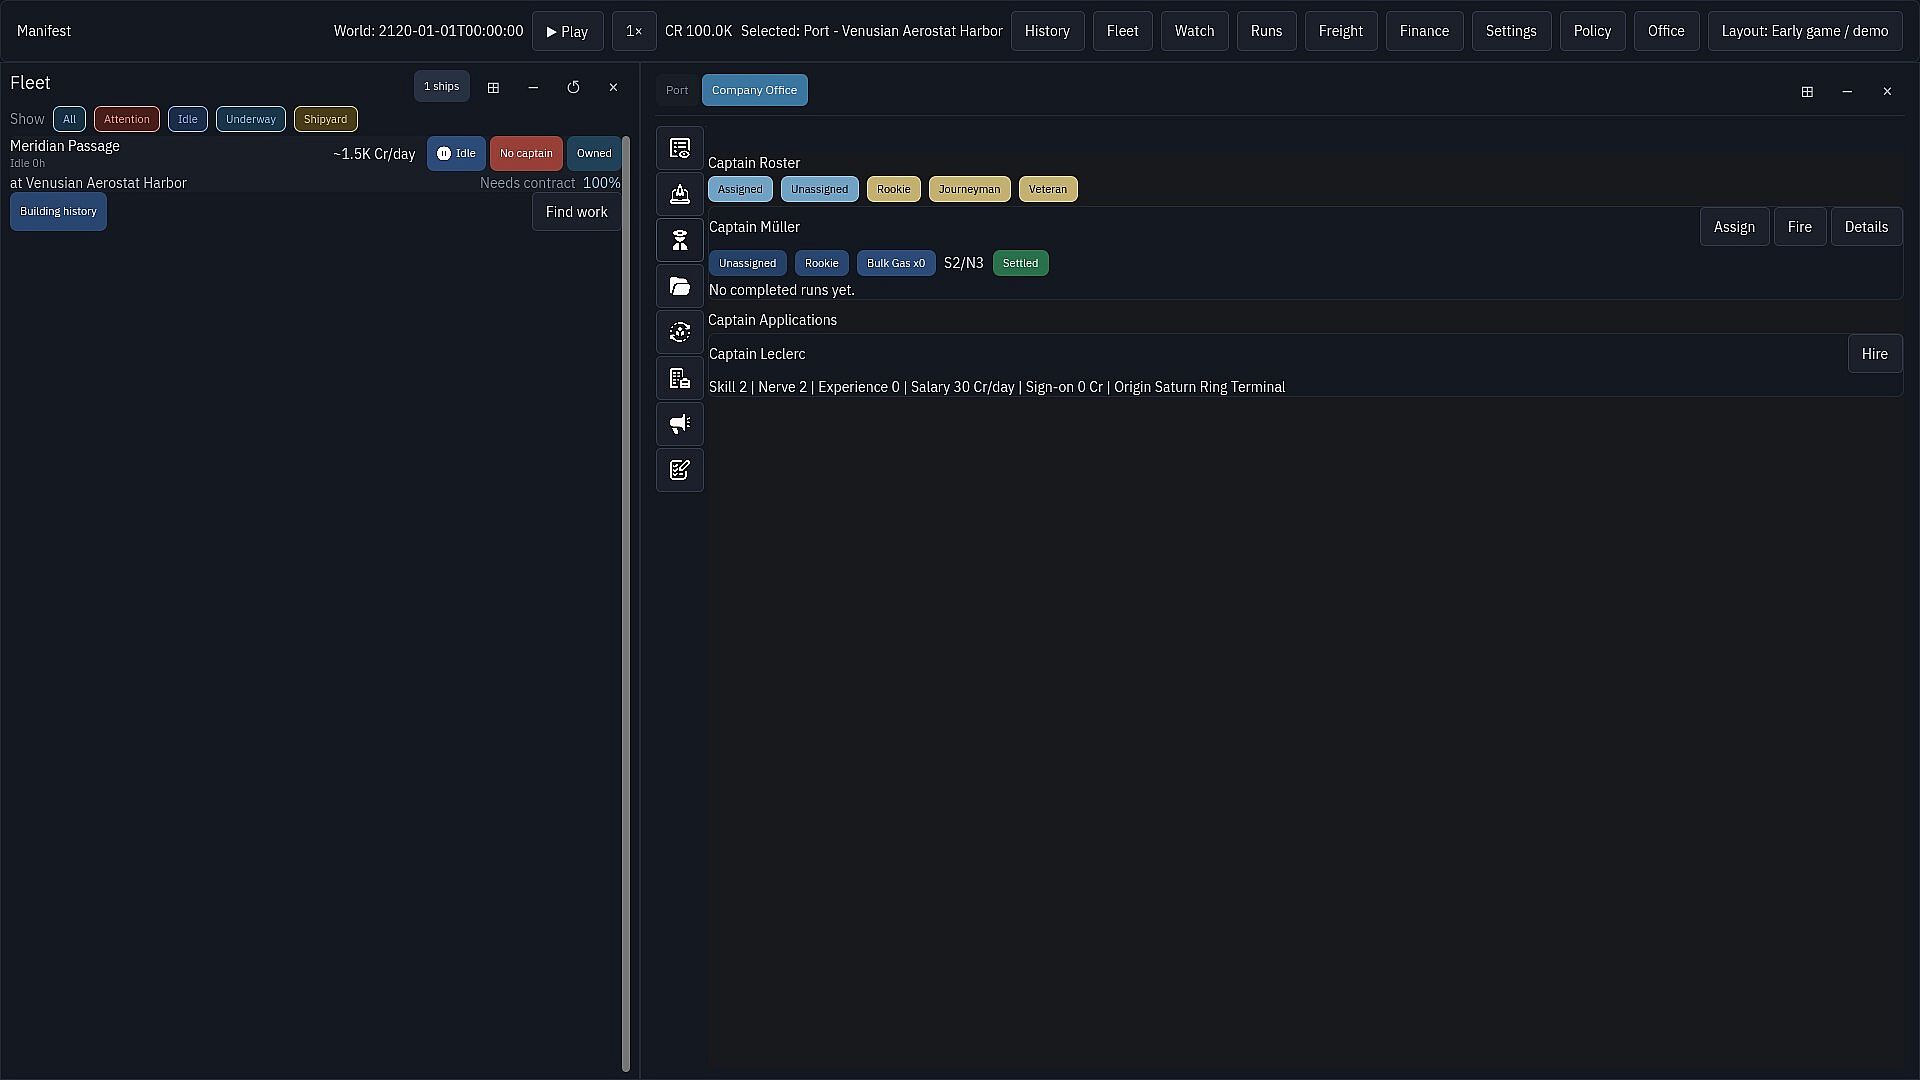This screenshot has width=1920, height=1080.
Task: Click the Manifest title
Action: click(x=44, y=31)
